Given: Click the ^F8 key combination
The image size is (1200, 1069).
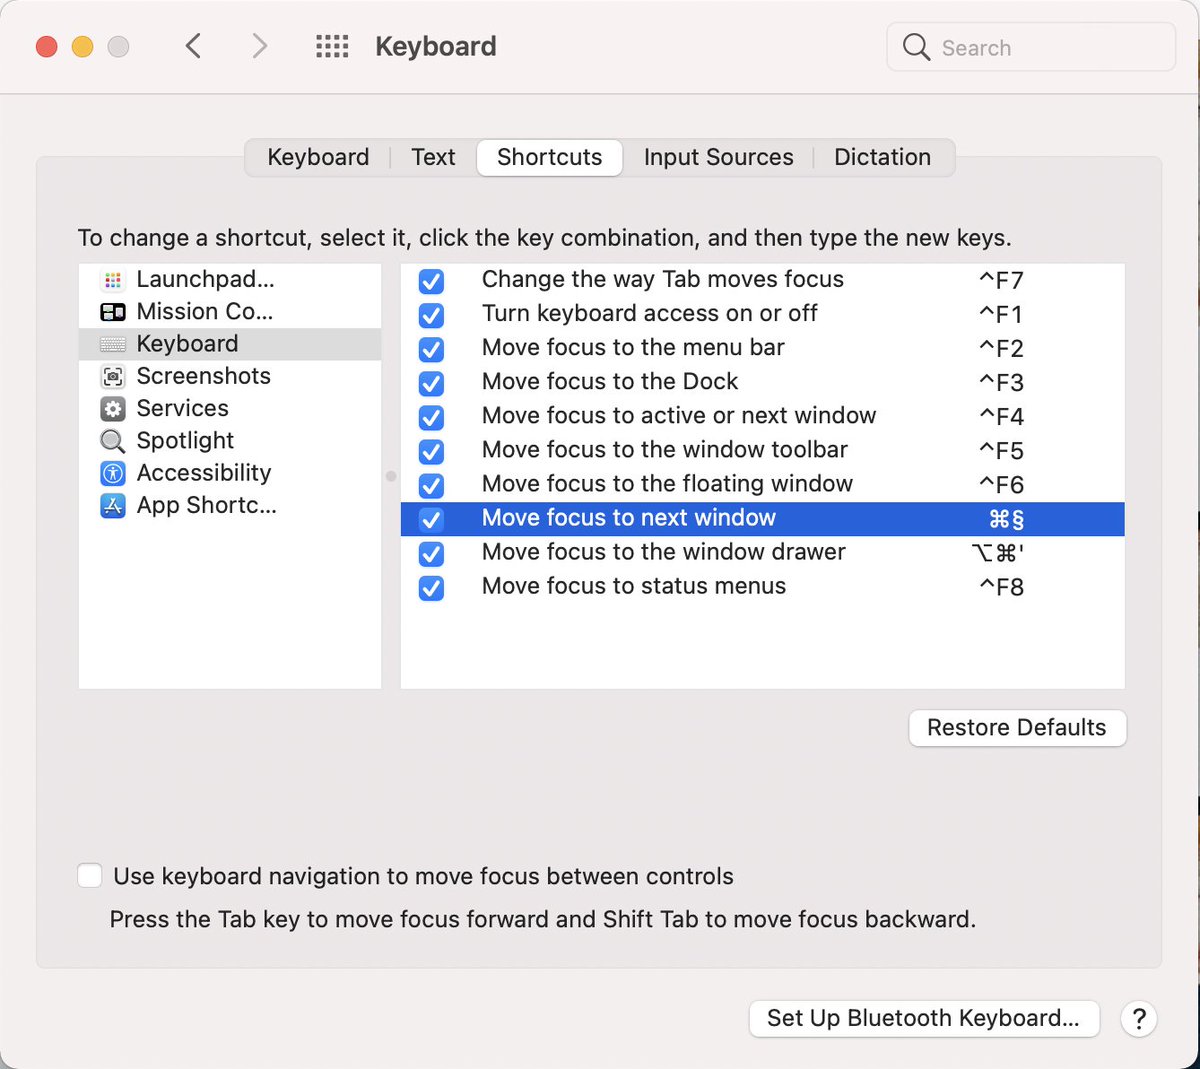Looking at the screenshot, I should tap(1001, 587).
